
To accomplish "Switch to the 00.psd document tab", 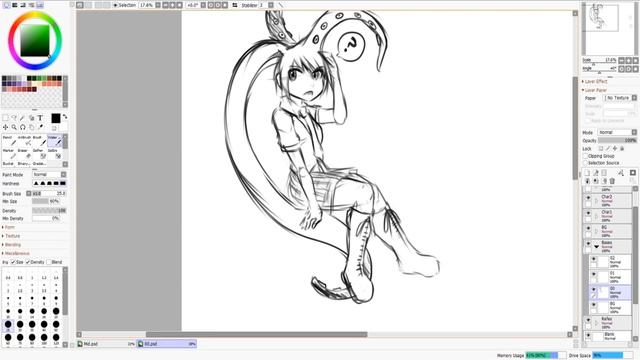I will (167, 344).
